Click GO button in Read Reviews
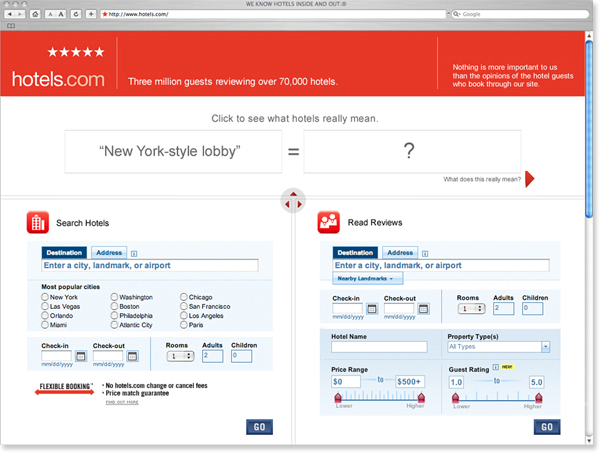This screenshot has height=453, width=600. pos(547,427)
